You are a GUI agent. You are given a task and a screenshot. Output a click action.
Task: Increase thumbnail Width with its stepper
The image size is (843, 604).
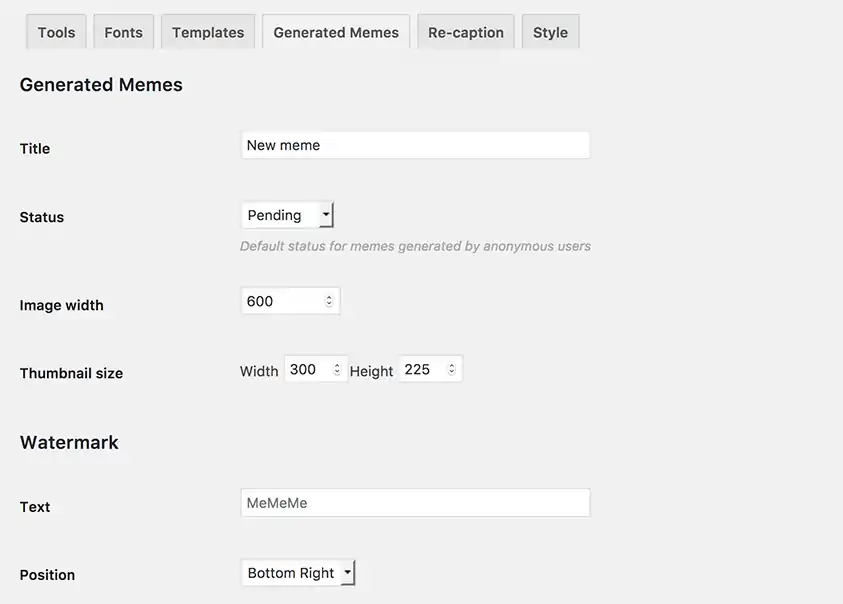[336, 364]
